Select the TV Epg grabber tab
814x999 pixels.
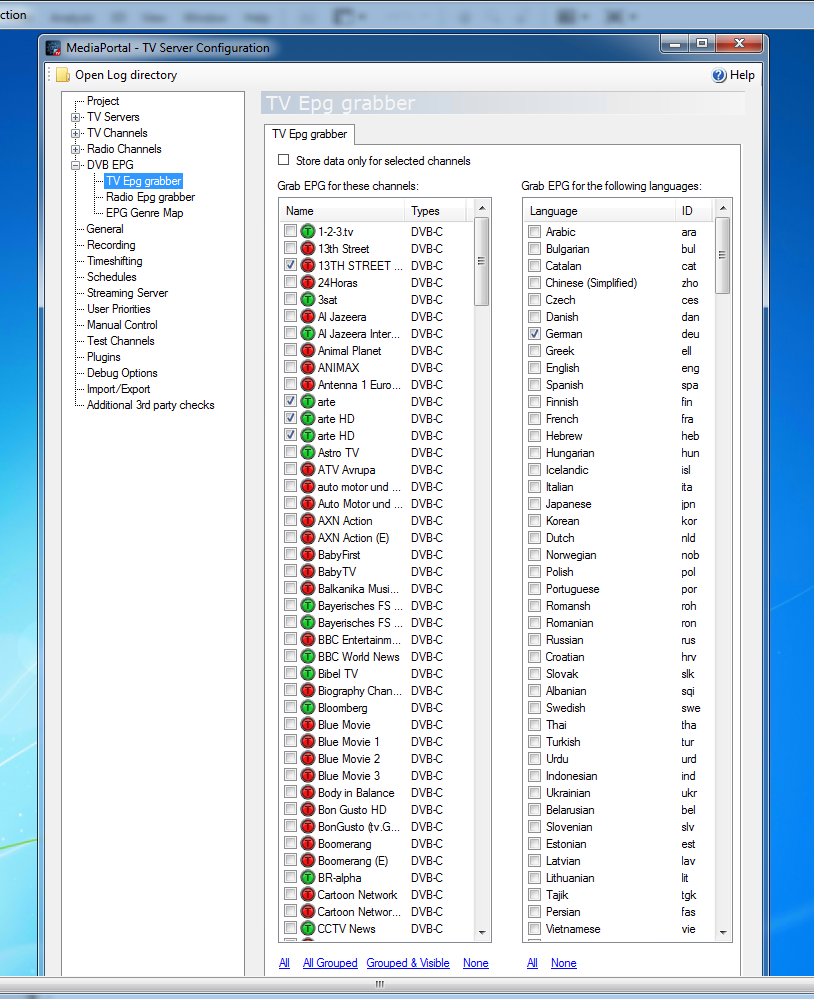coord(310,134)
